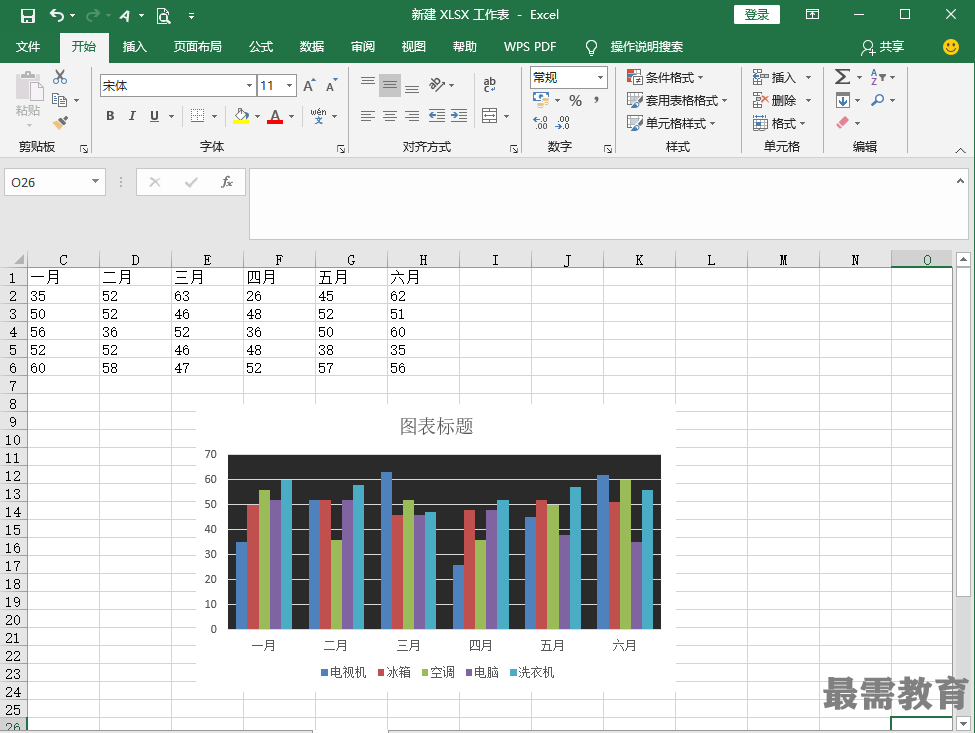Open the font size dropdown
975x733 pixels.
(290, 86)
